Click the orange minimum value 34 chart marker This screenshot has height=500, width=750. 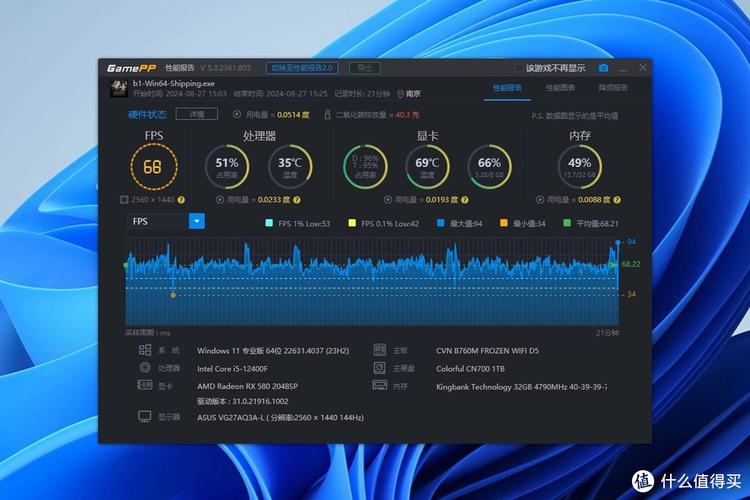(173, 295)
